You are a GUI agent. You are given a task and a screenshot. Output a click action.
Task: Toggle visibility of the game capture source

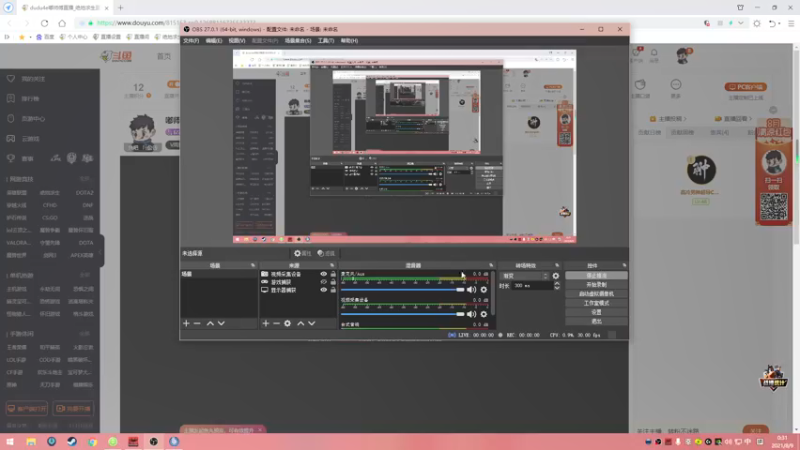[x=323, y=282]
